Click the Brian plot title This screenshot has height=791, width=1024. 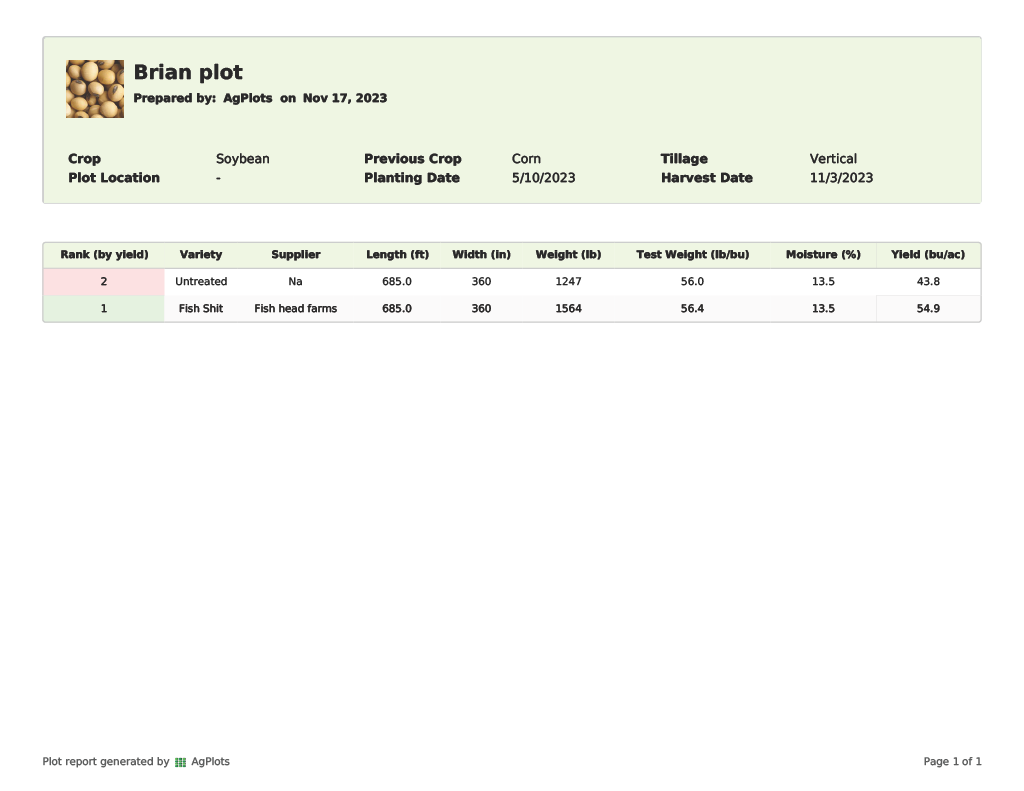[x=188, y=73]
